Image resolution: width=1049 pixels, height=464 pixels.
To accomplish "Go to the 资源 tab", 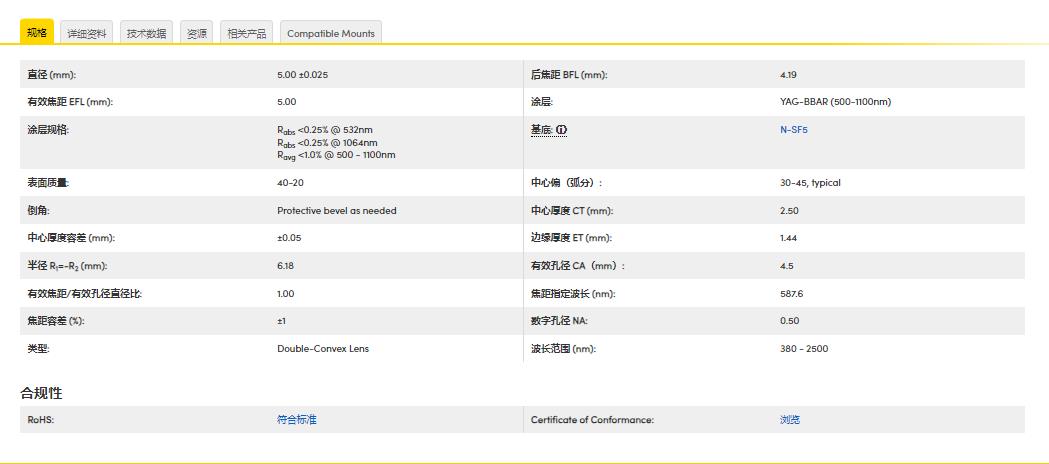I will tap(197, 33).
